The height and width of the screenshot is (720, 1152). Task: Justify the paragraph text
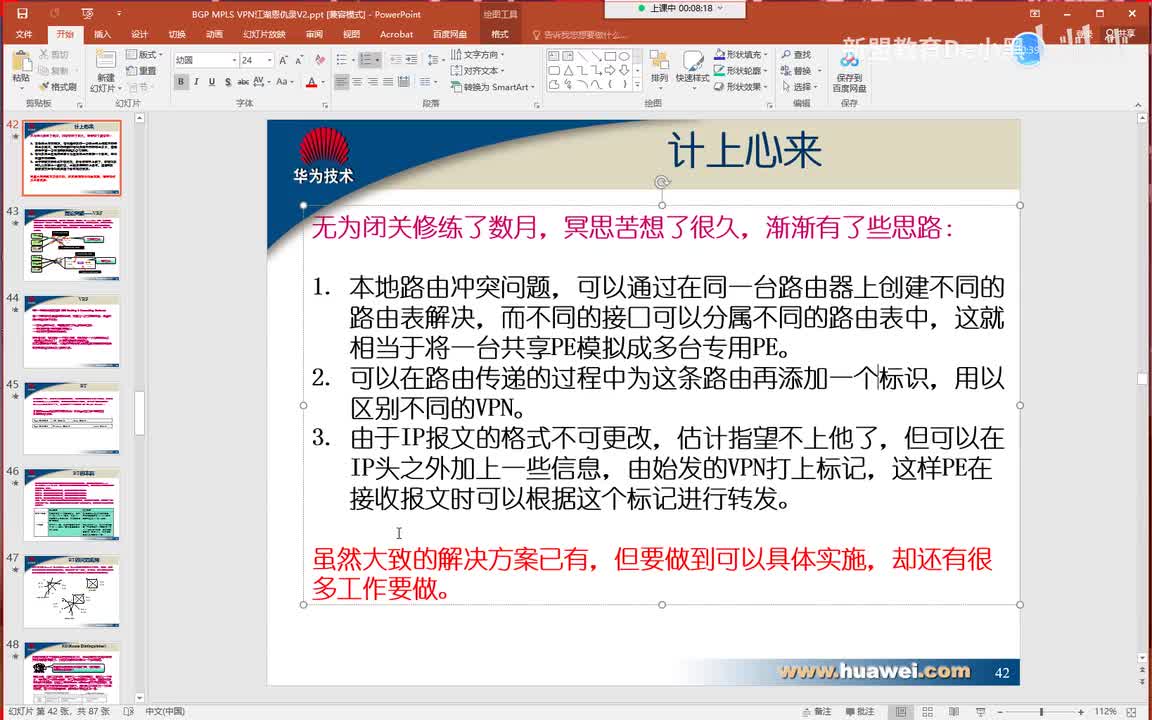pos(388,82)
